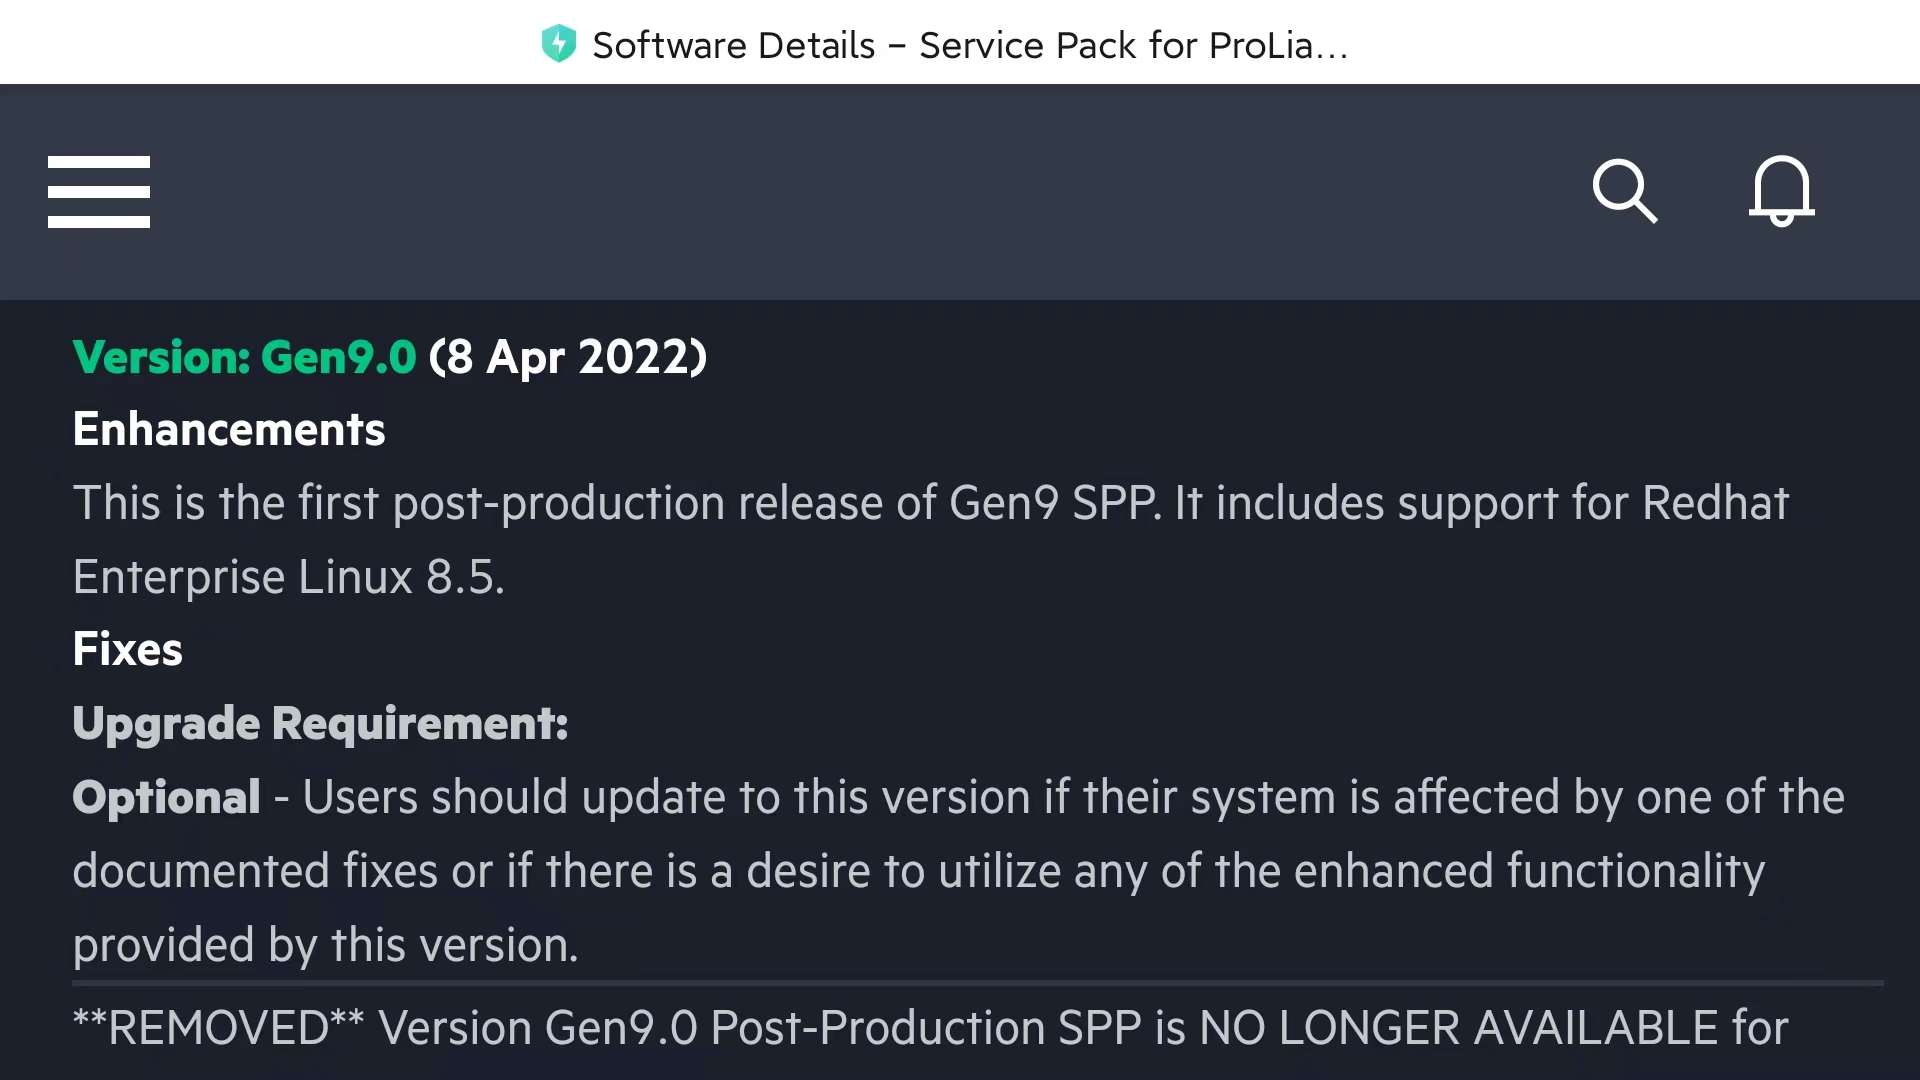Click the green shield security icon

[x=558, y=44]
